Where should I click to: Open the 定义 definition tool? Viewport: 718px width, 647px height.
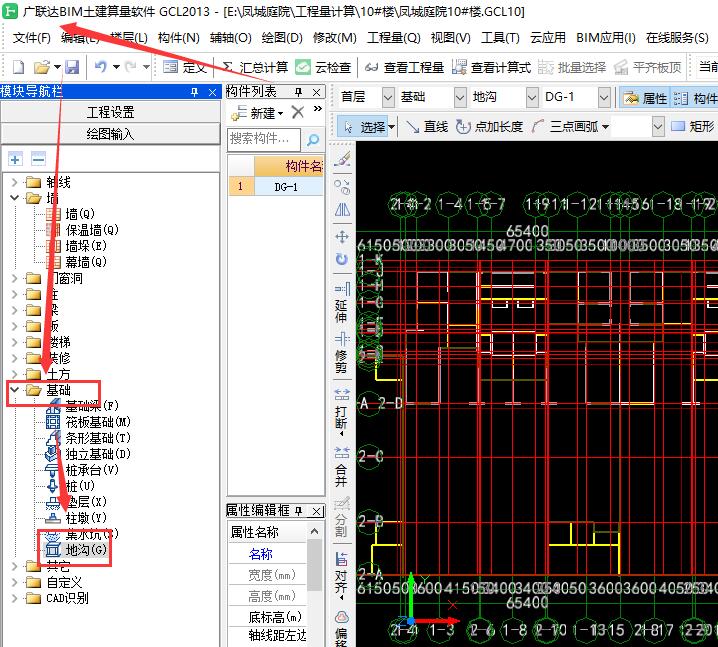pos(185,67)
